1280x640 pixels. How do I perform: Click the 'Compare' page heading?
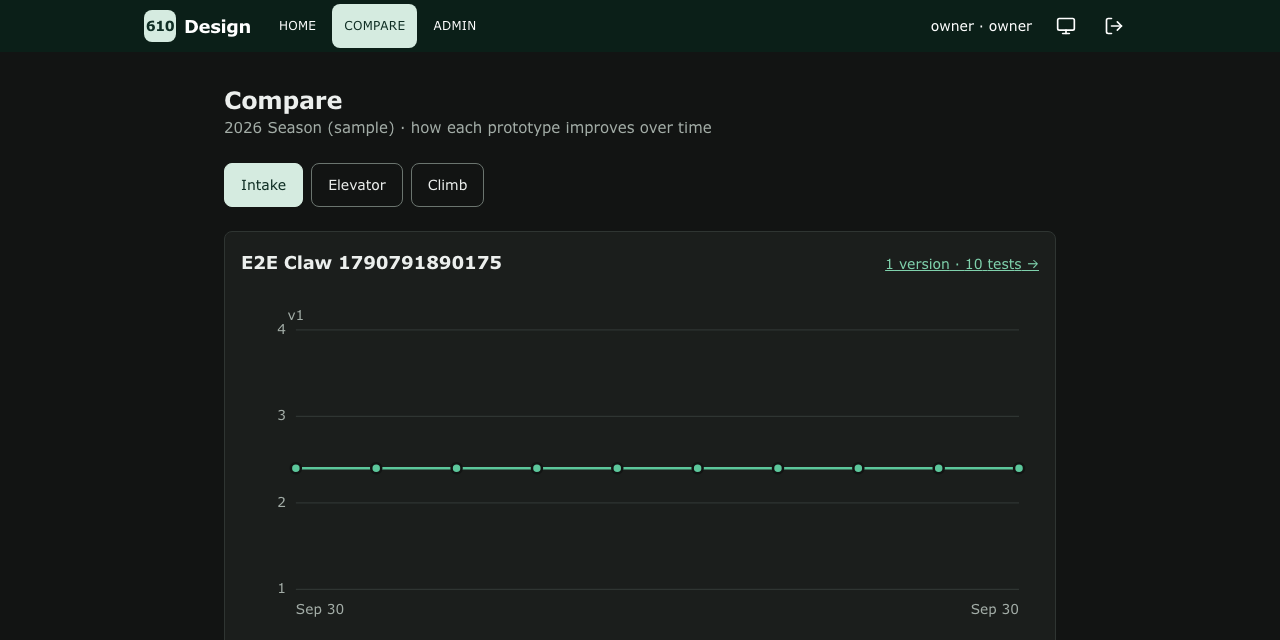[283, 100]
